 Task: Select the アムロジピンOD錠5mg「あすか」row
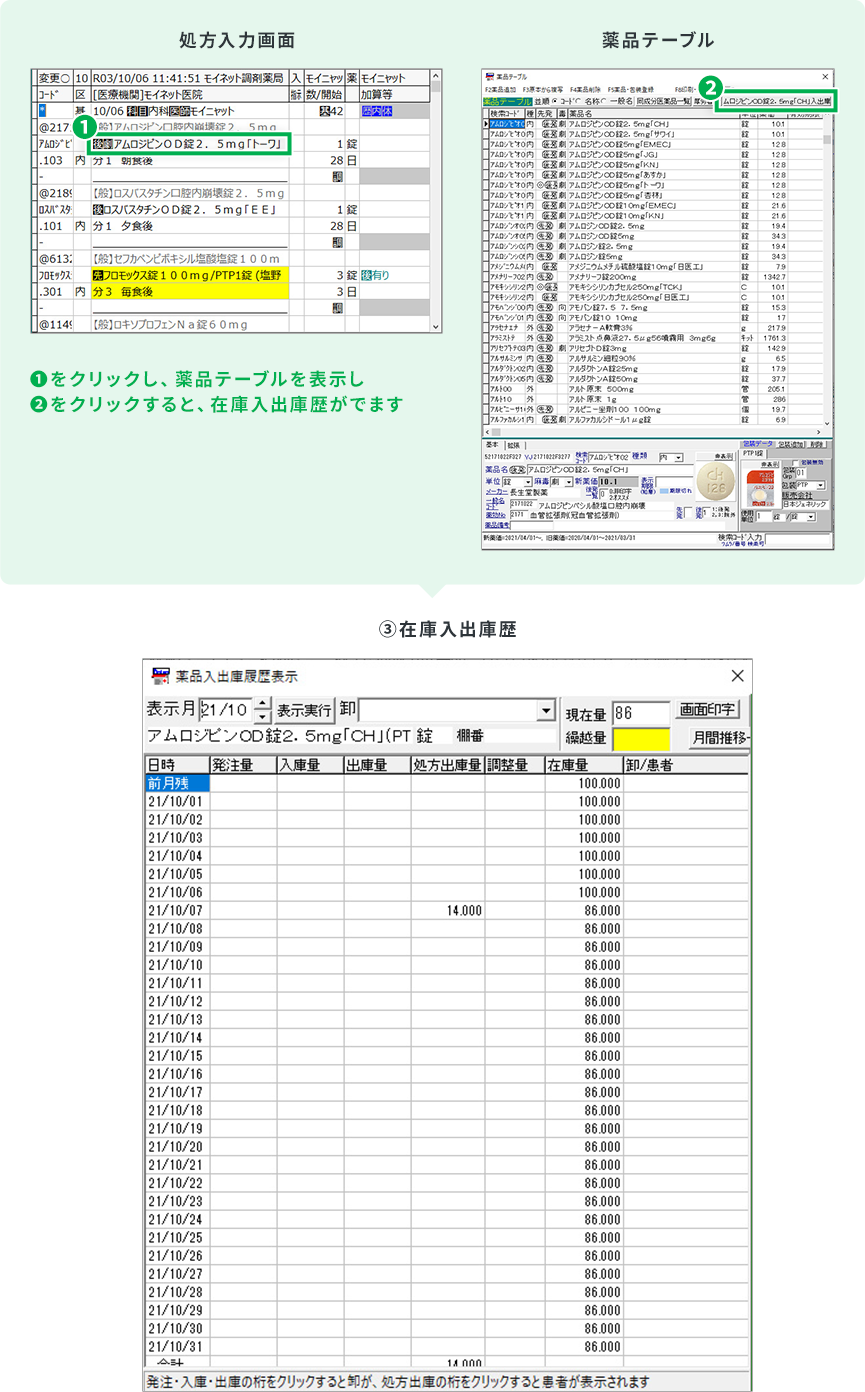pyautogui.click(x=654, y=174)
